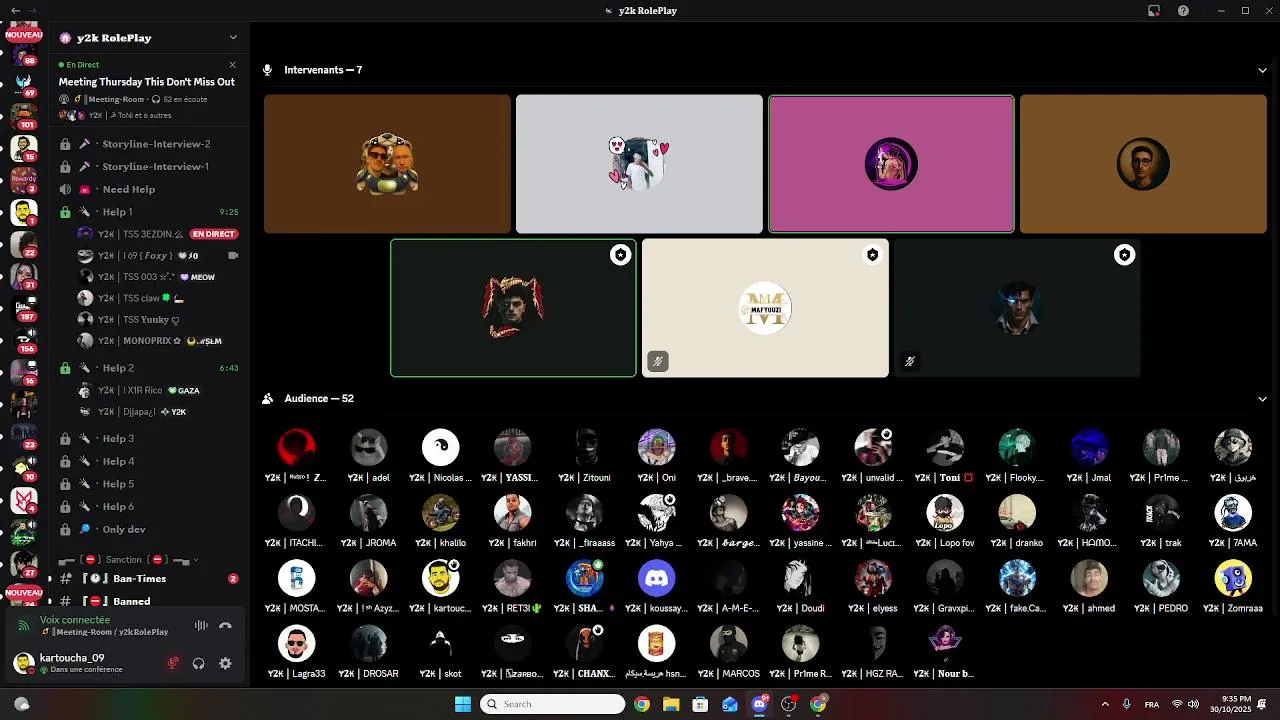Open audience member Nicolas avatar
The height and width of the screenshot is (720, 1280).
(441, 448)
